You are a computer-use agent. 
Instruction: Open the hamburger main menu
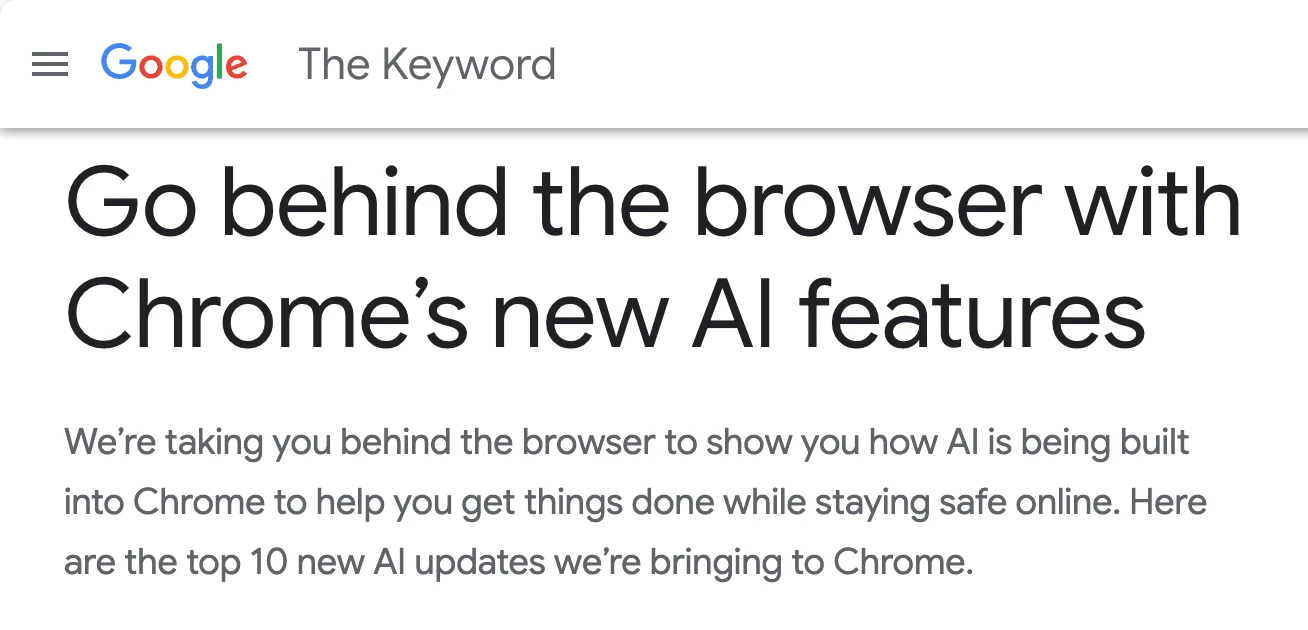pyautogui.click(x=50, y=65)
